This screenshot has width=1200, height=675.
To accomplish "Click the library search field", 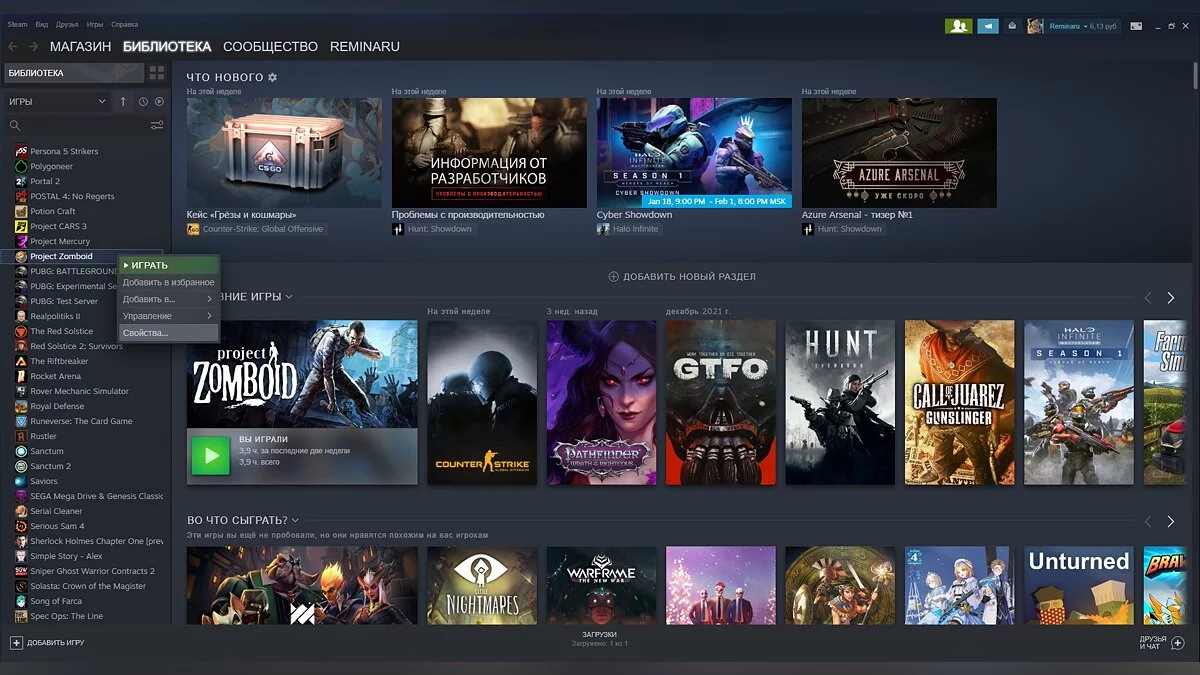I will point(85,125).
